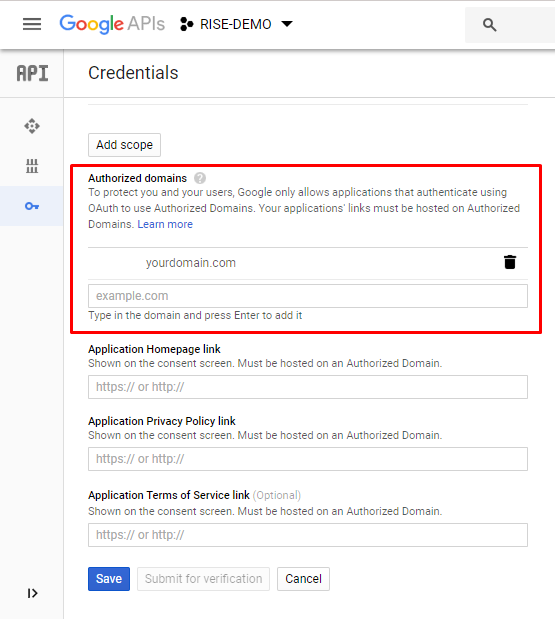The image size is (555, 619).
Task: Focus the example.com domain input field
Action: 308,296
